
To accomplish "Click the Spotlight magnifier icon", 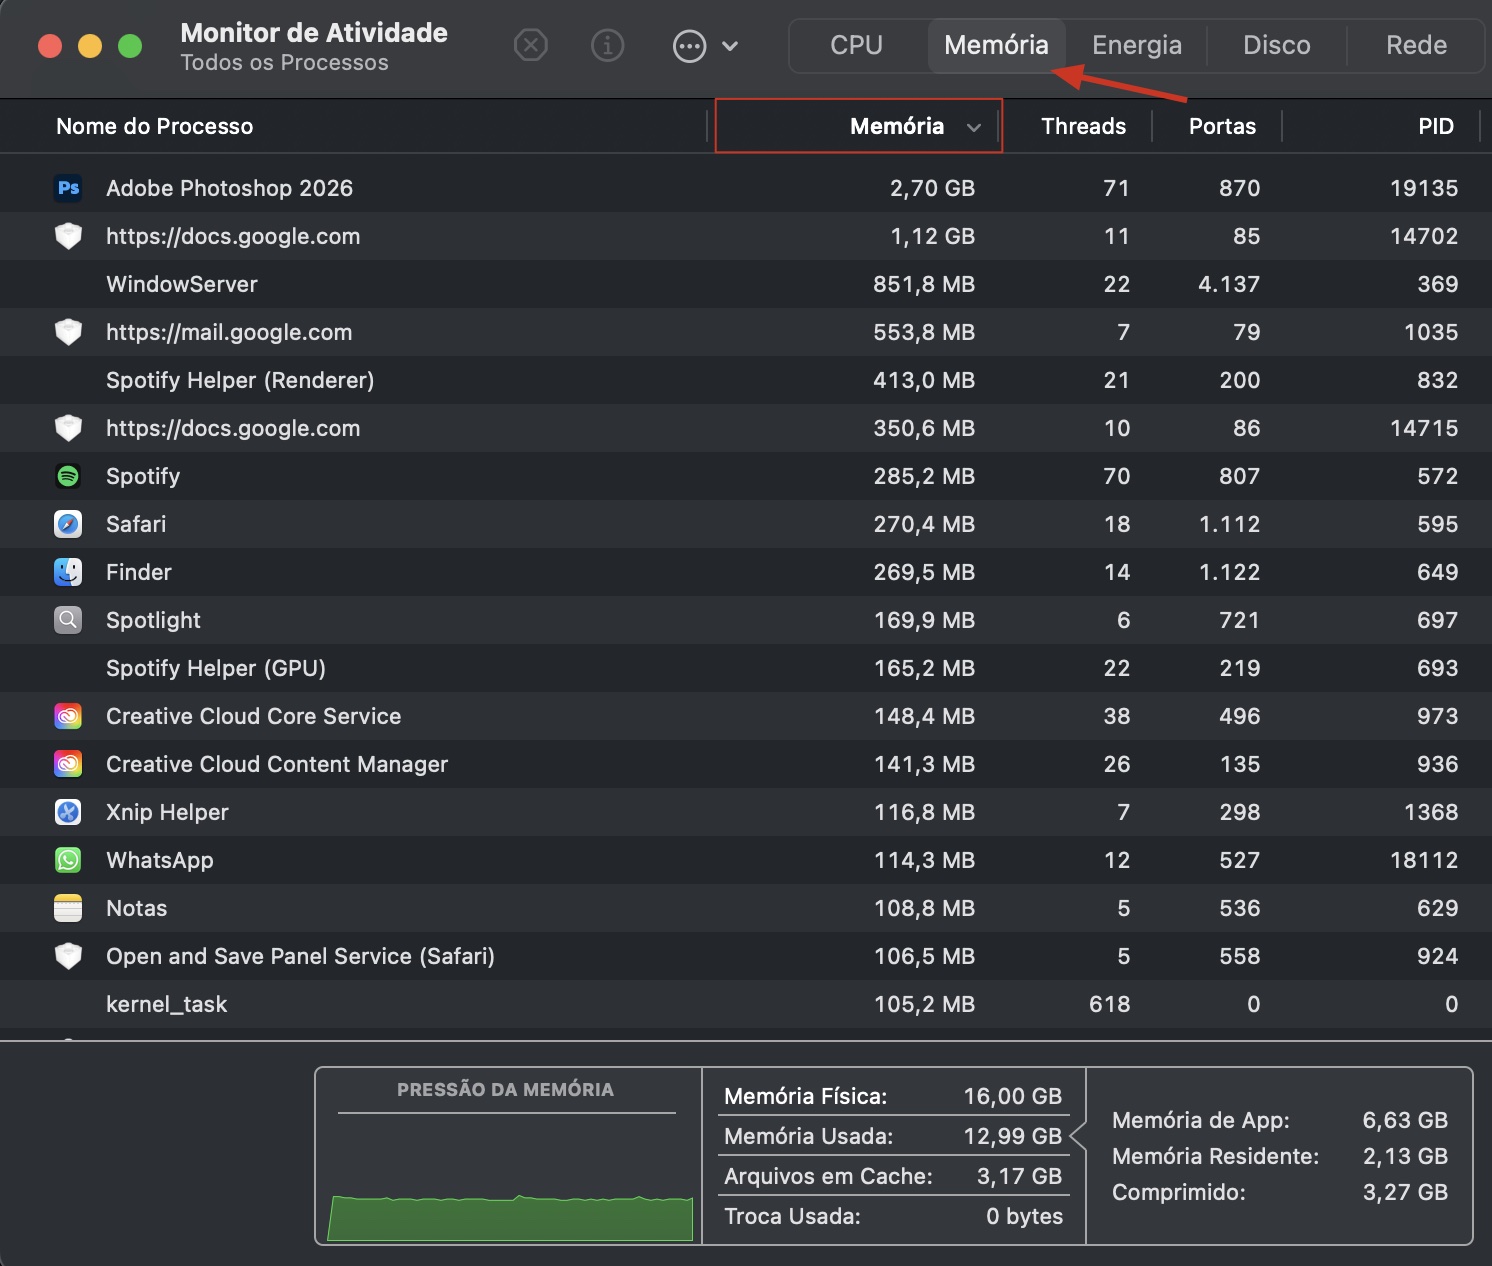I will point(68,620).
